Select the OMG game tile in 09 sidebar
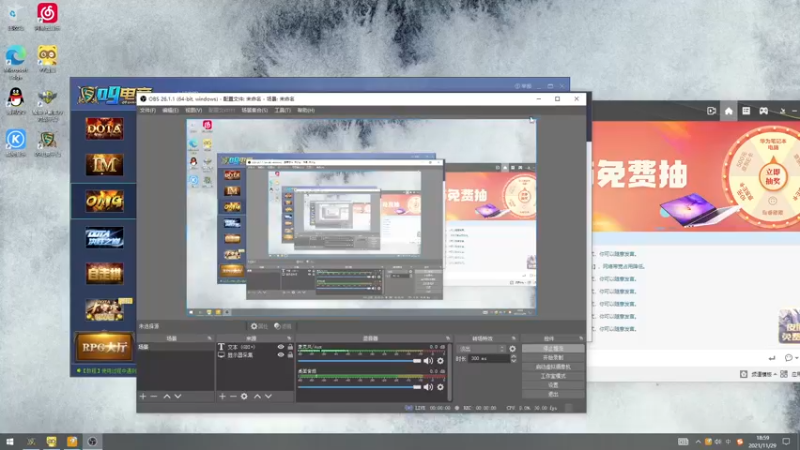Viewport: 800px width, 450px height. tap(104, 201)
